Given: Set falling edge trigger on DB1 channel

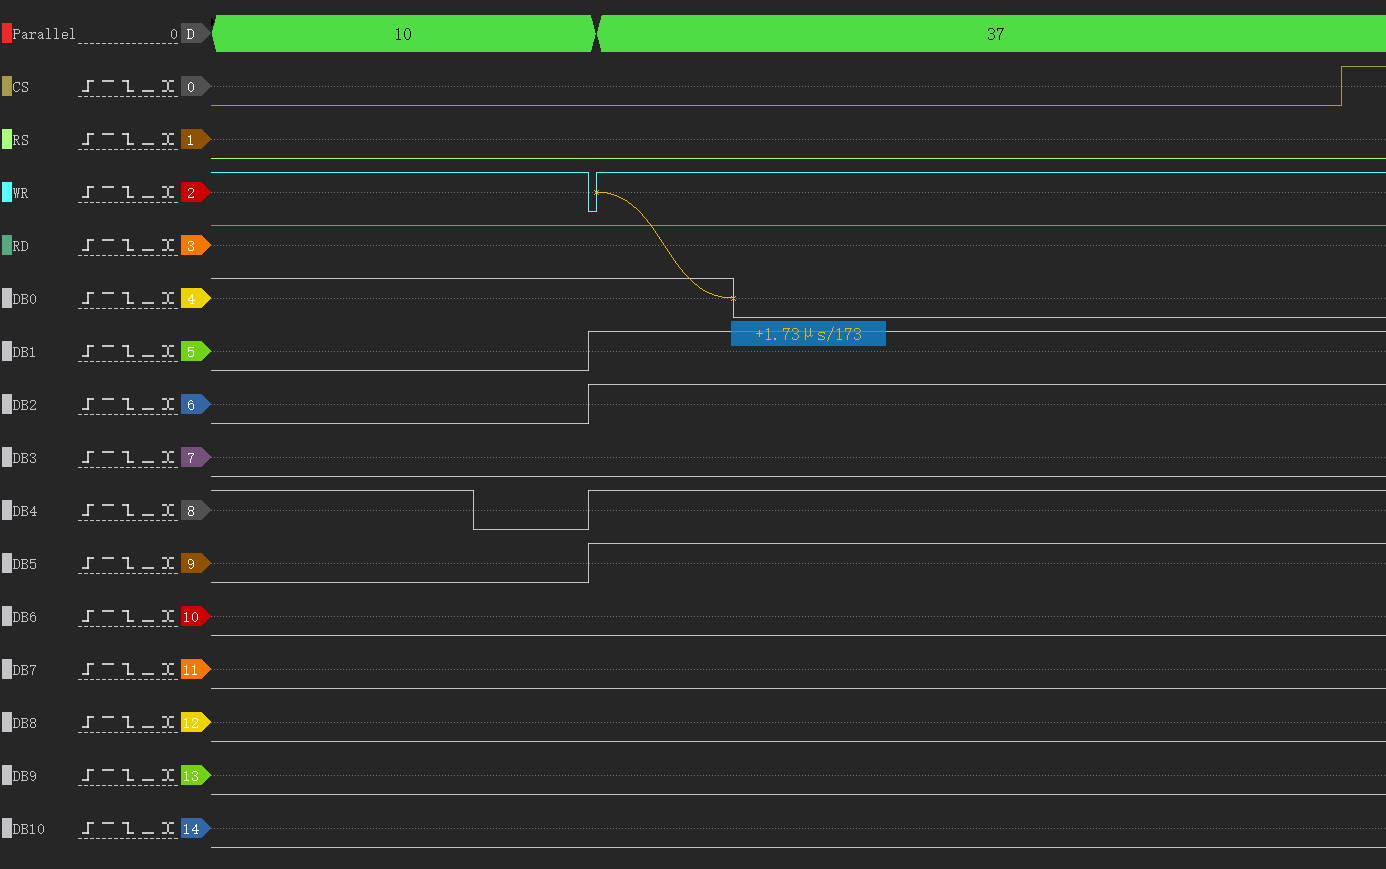Looking at the screenshot, I should pyautogui.click(x=128, y=351).
